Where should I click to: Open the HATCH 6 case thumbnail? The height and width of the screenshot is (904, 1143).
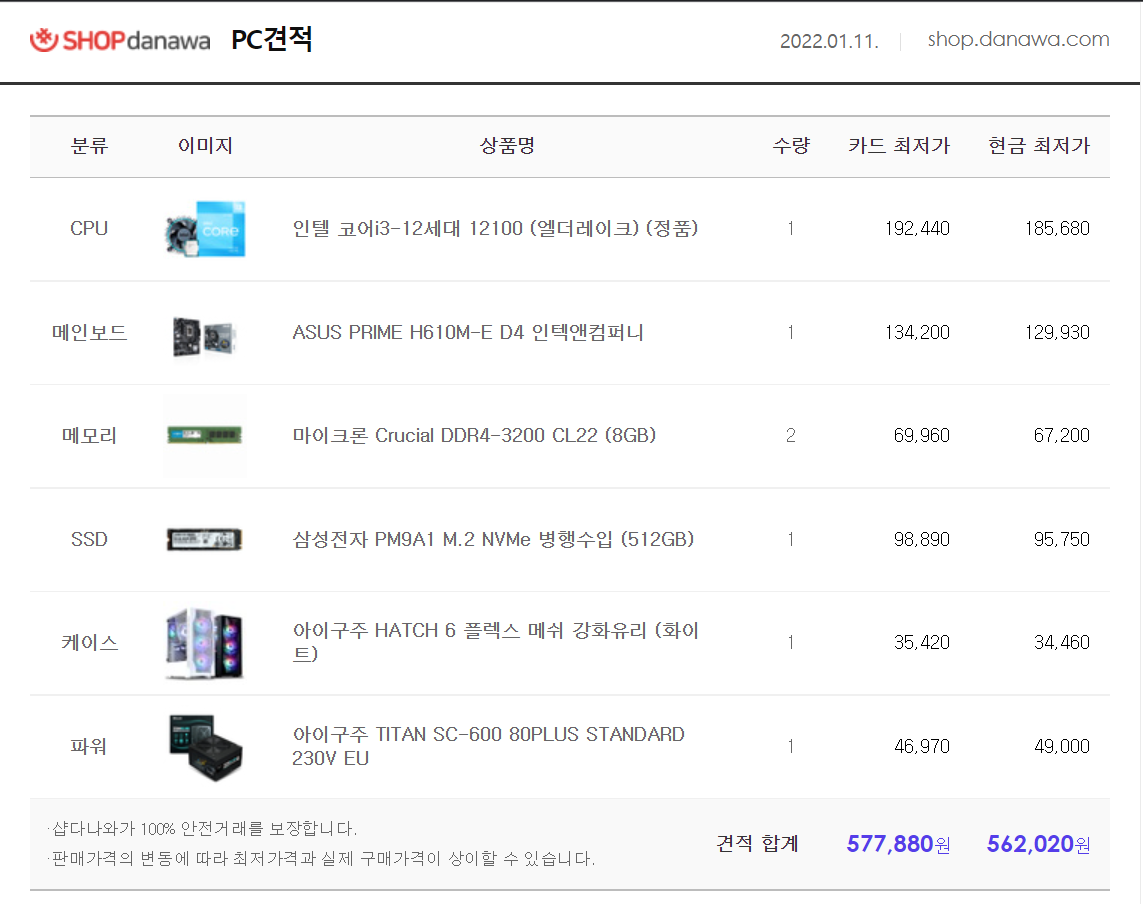pos(205,643)
